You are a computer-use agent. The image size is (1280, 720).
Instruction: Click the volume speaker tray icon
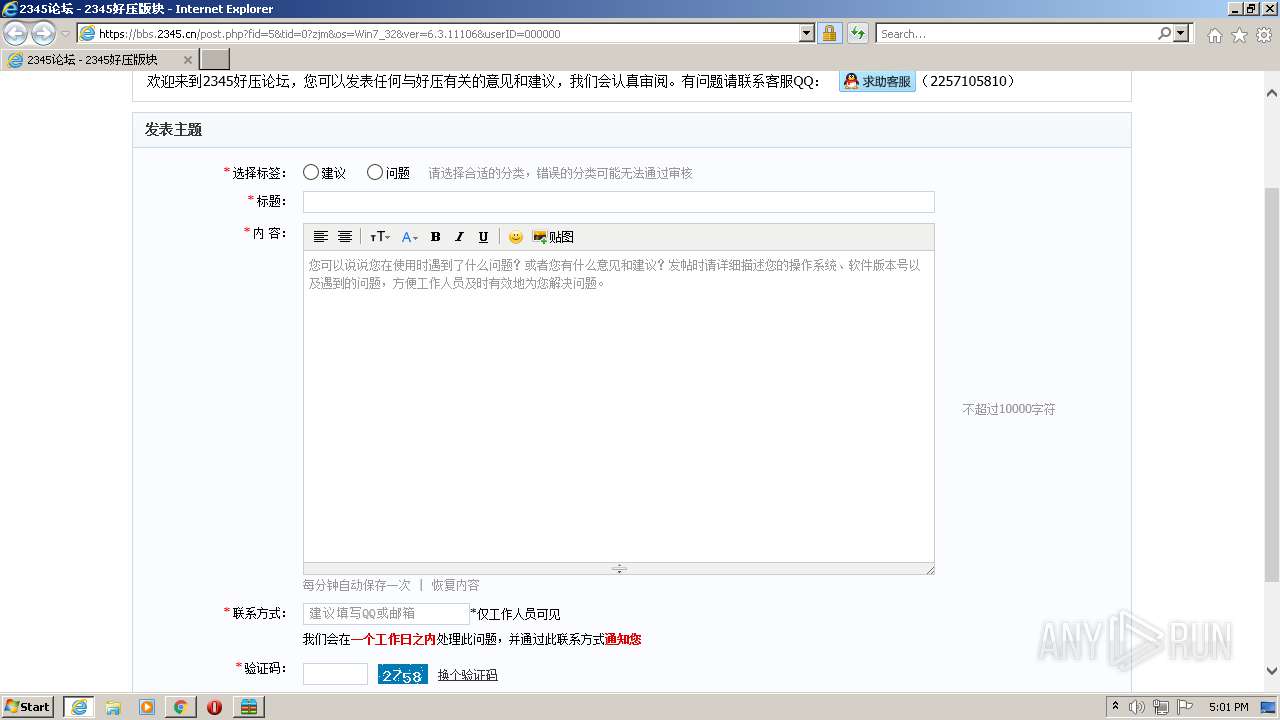click(1137, 707)
